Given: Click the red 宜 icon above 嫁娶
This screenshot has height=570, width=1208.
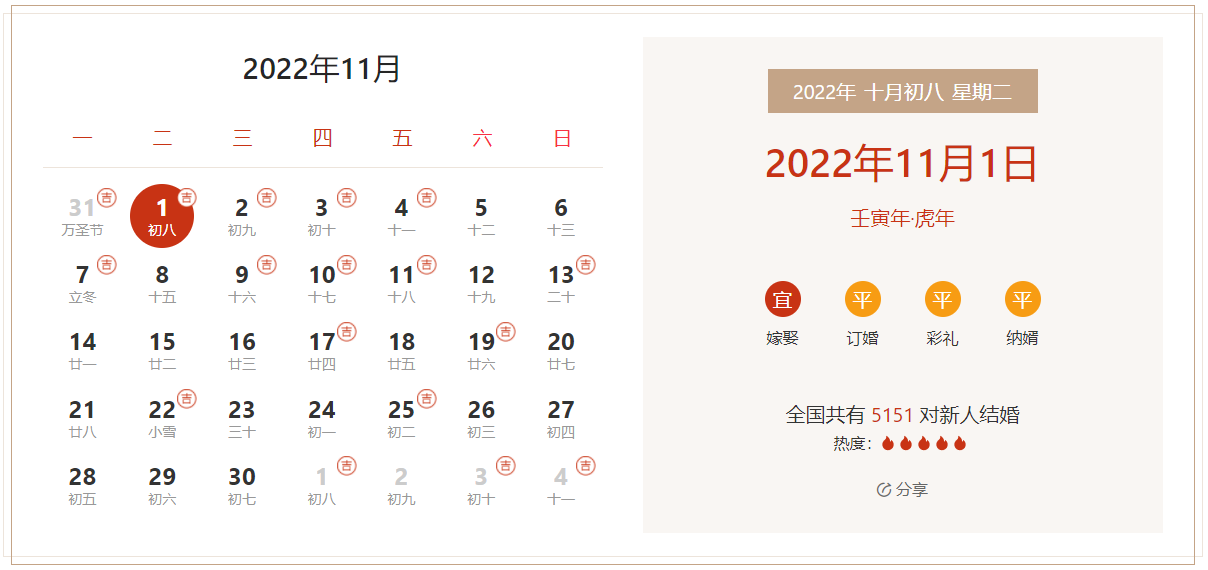Looking at the screenshot, I should point(783,299).
